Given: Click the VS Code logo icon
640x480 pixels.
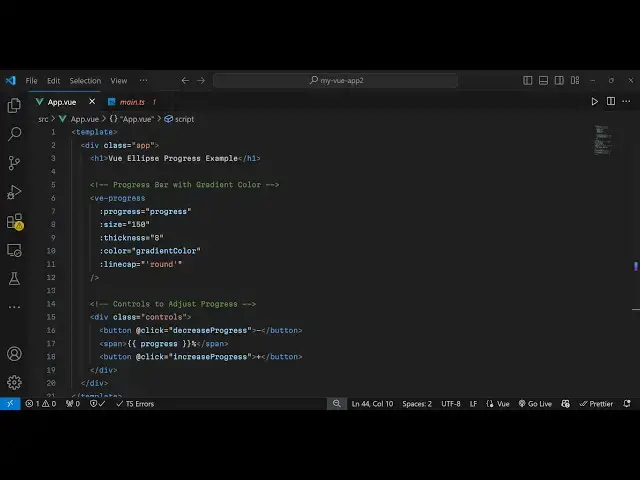Looking at the screenshot, I should click(11, 80).
